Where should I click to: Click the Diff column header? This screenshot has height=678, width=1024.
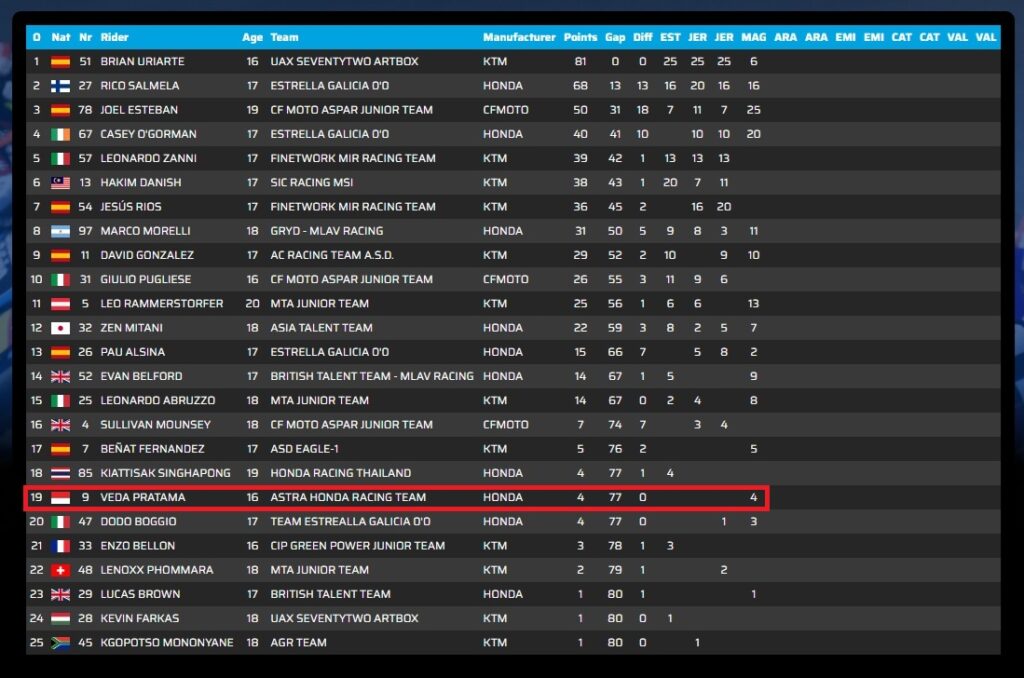(x=643, y=37)
